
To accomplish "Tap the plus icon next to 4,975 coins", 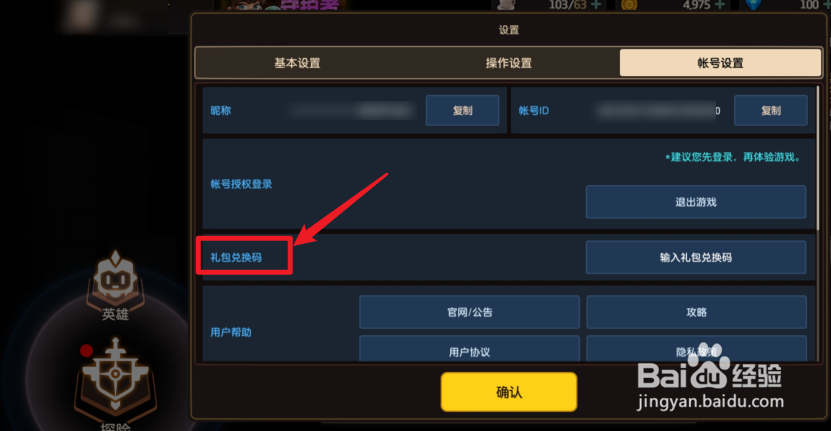I will pos(720,5).
